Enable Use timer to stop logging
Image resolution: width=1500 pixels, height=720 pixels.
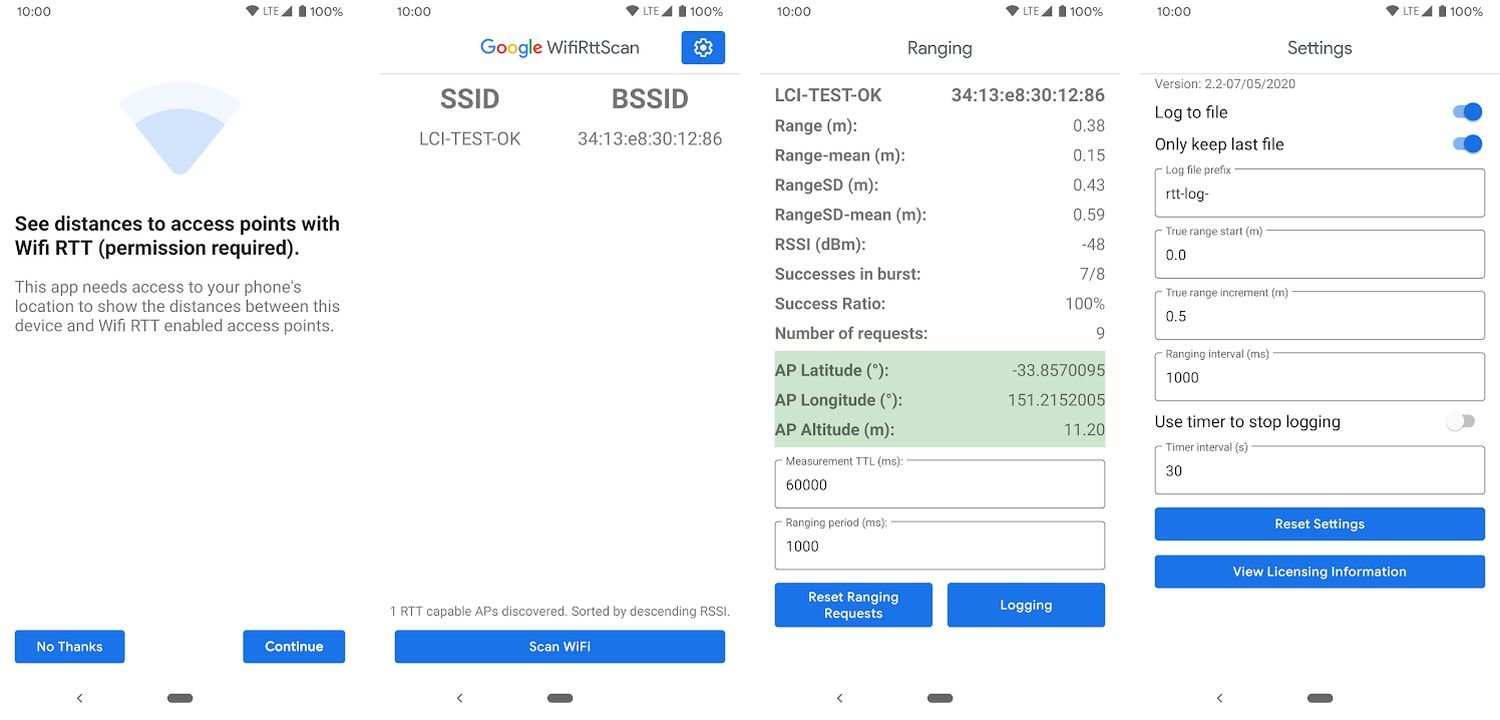click(x=1460, y=422)
